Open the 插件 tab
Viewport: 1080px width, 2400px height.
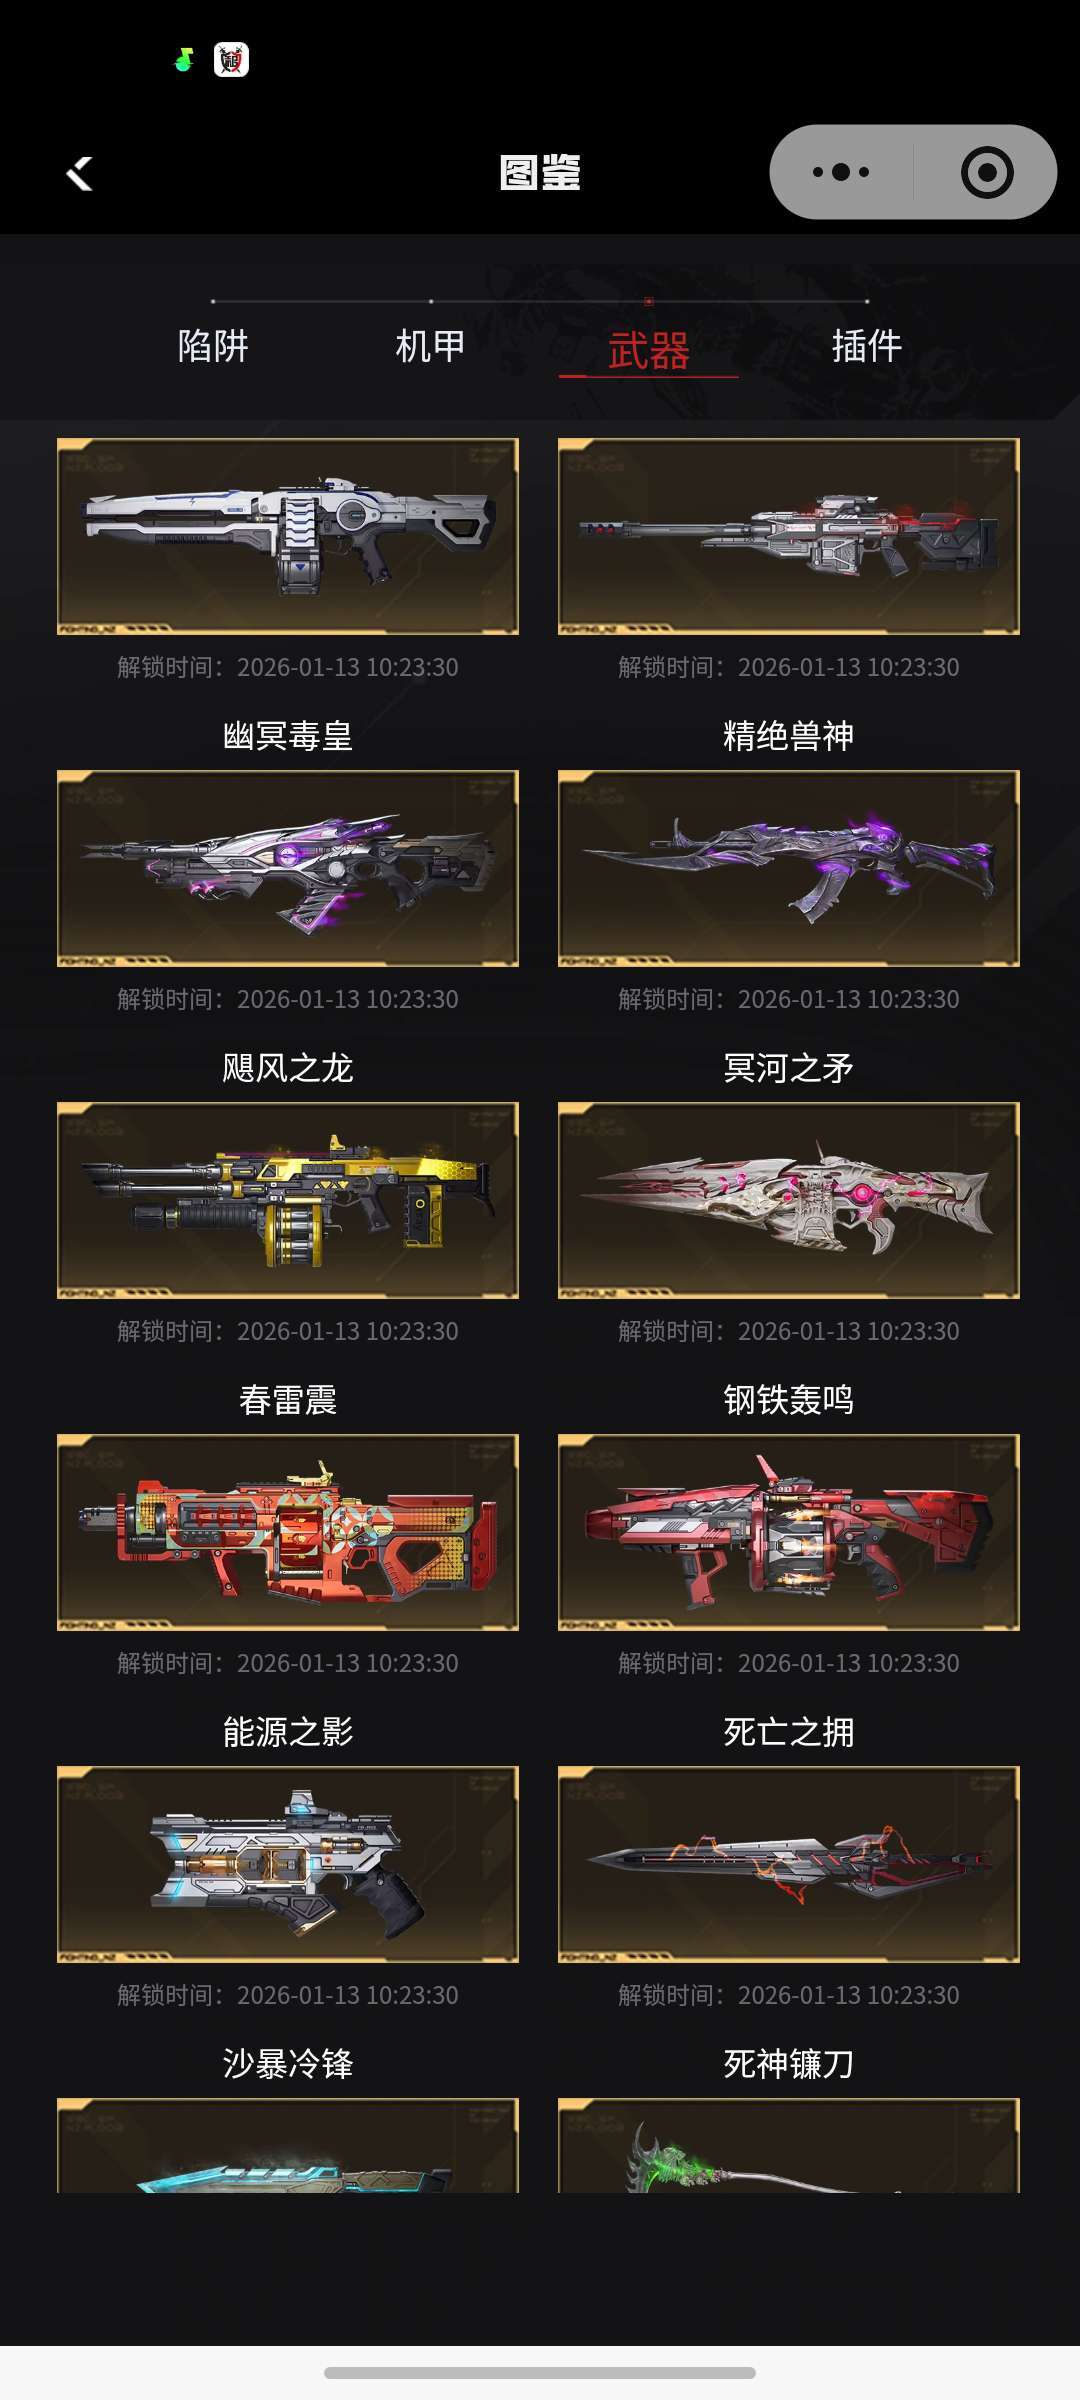pos(867,346)
